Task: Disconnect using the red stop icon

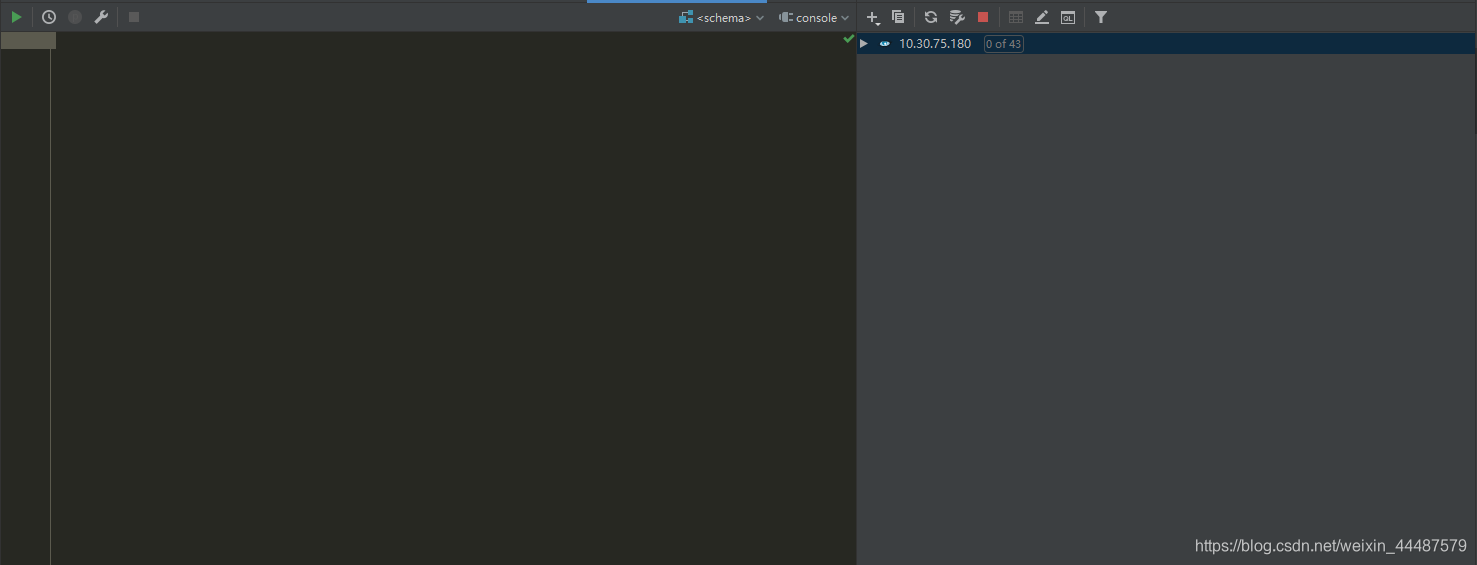Action: (x=983, y=17)
